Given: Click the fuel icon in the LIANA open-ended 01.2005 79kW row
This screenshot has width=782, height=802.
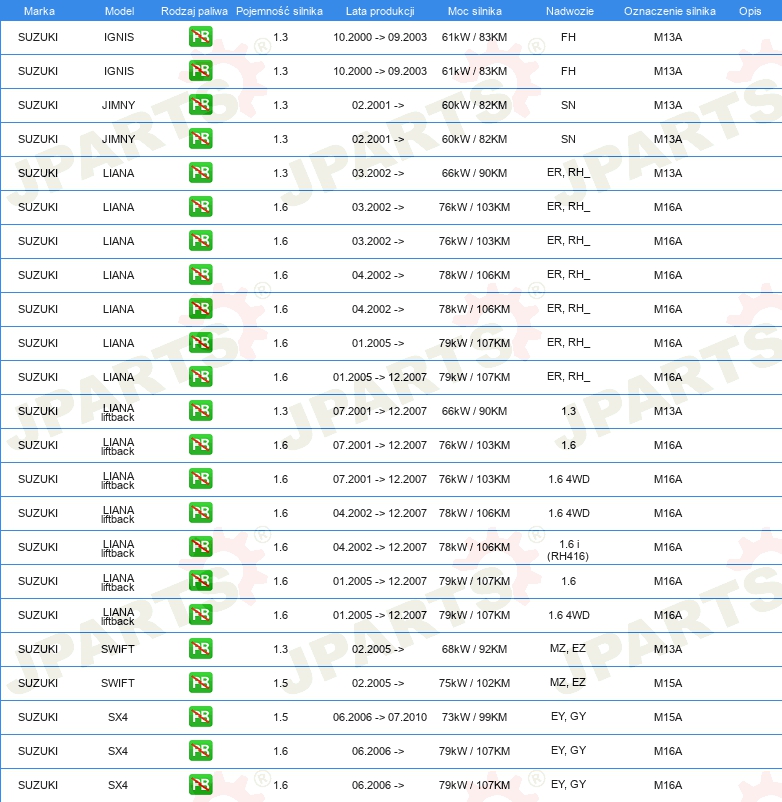Looking at the screenshot, I should tap(200, 343).
